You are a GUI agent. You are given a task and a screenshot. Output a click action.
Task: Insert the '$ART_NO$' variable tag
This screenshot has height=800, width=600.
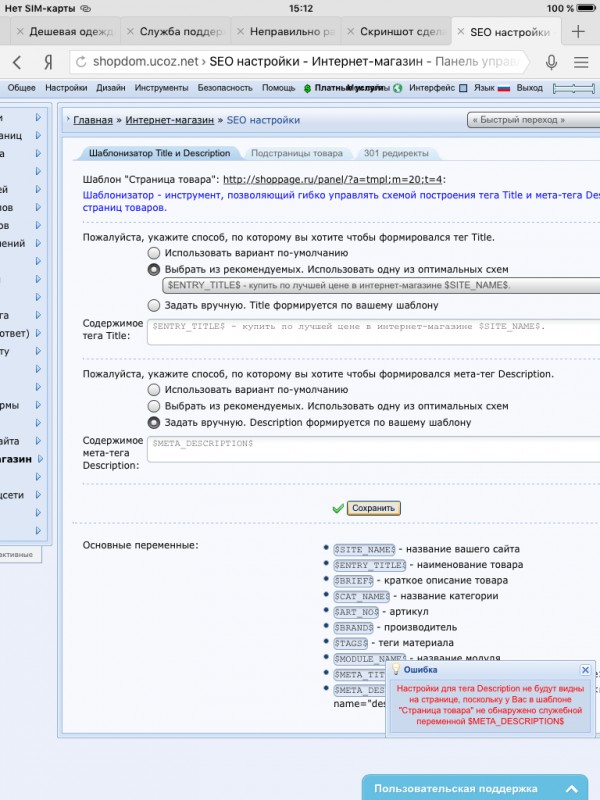tap(356, 612)
